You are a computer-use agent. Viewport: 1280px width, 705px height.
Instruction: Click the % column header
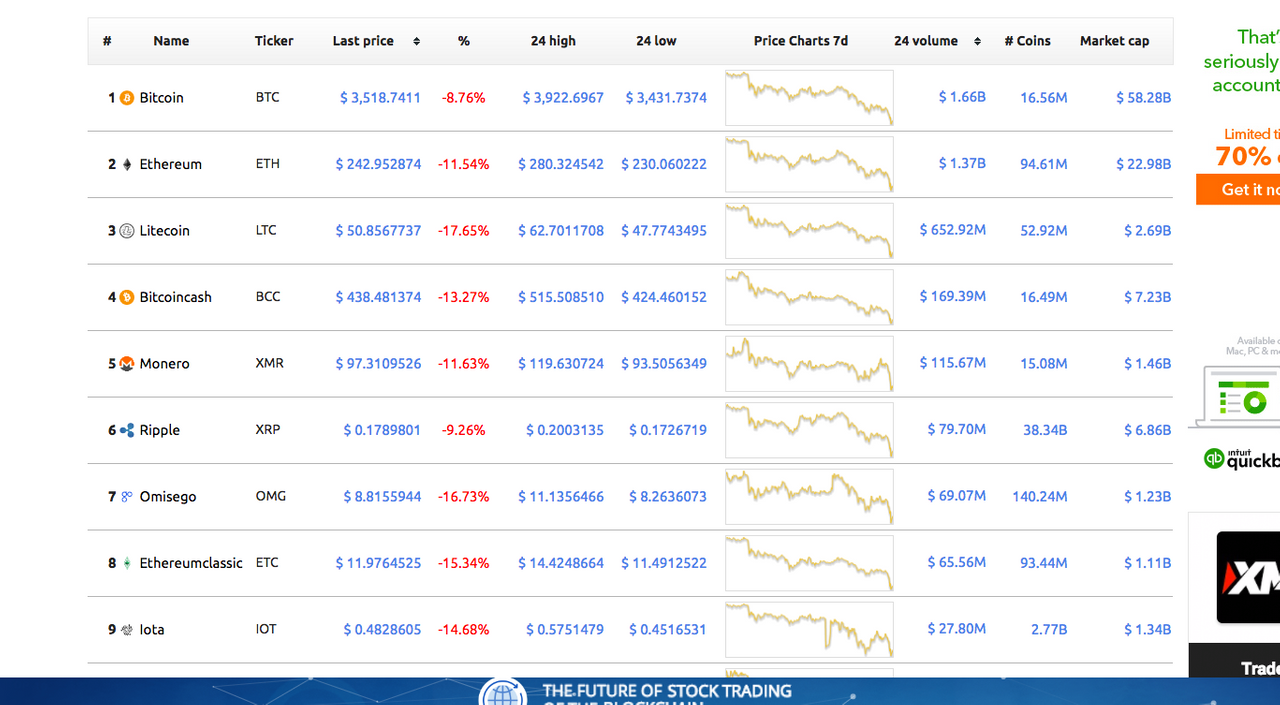pyautogui.click(x=464, y=41)
